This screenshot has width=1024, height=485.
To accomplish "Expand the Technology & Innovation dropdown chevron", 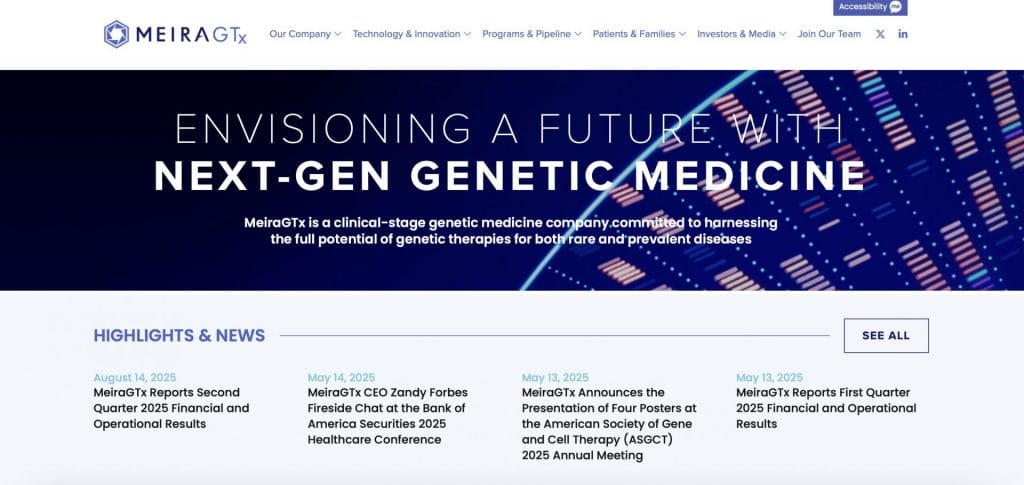I will (468, 34).
